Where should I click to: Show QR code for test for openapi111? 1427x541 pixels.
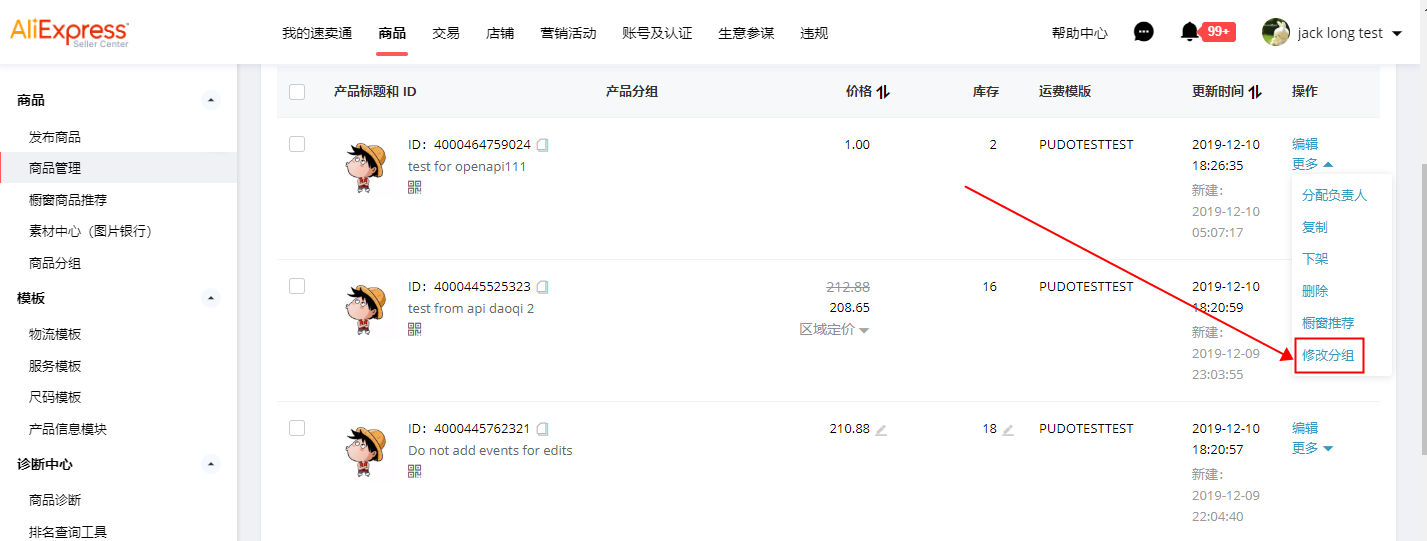click(x=415, y=187)
